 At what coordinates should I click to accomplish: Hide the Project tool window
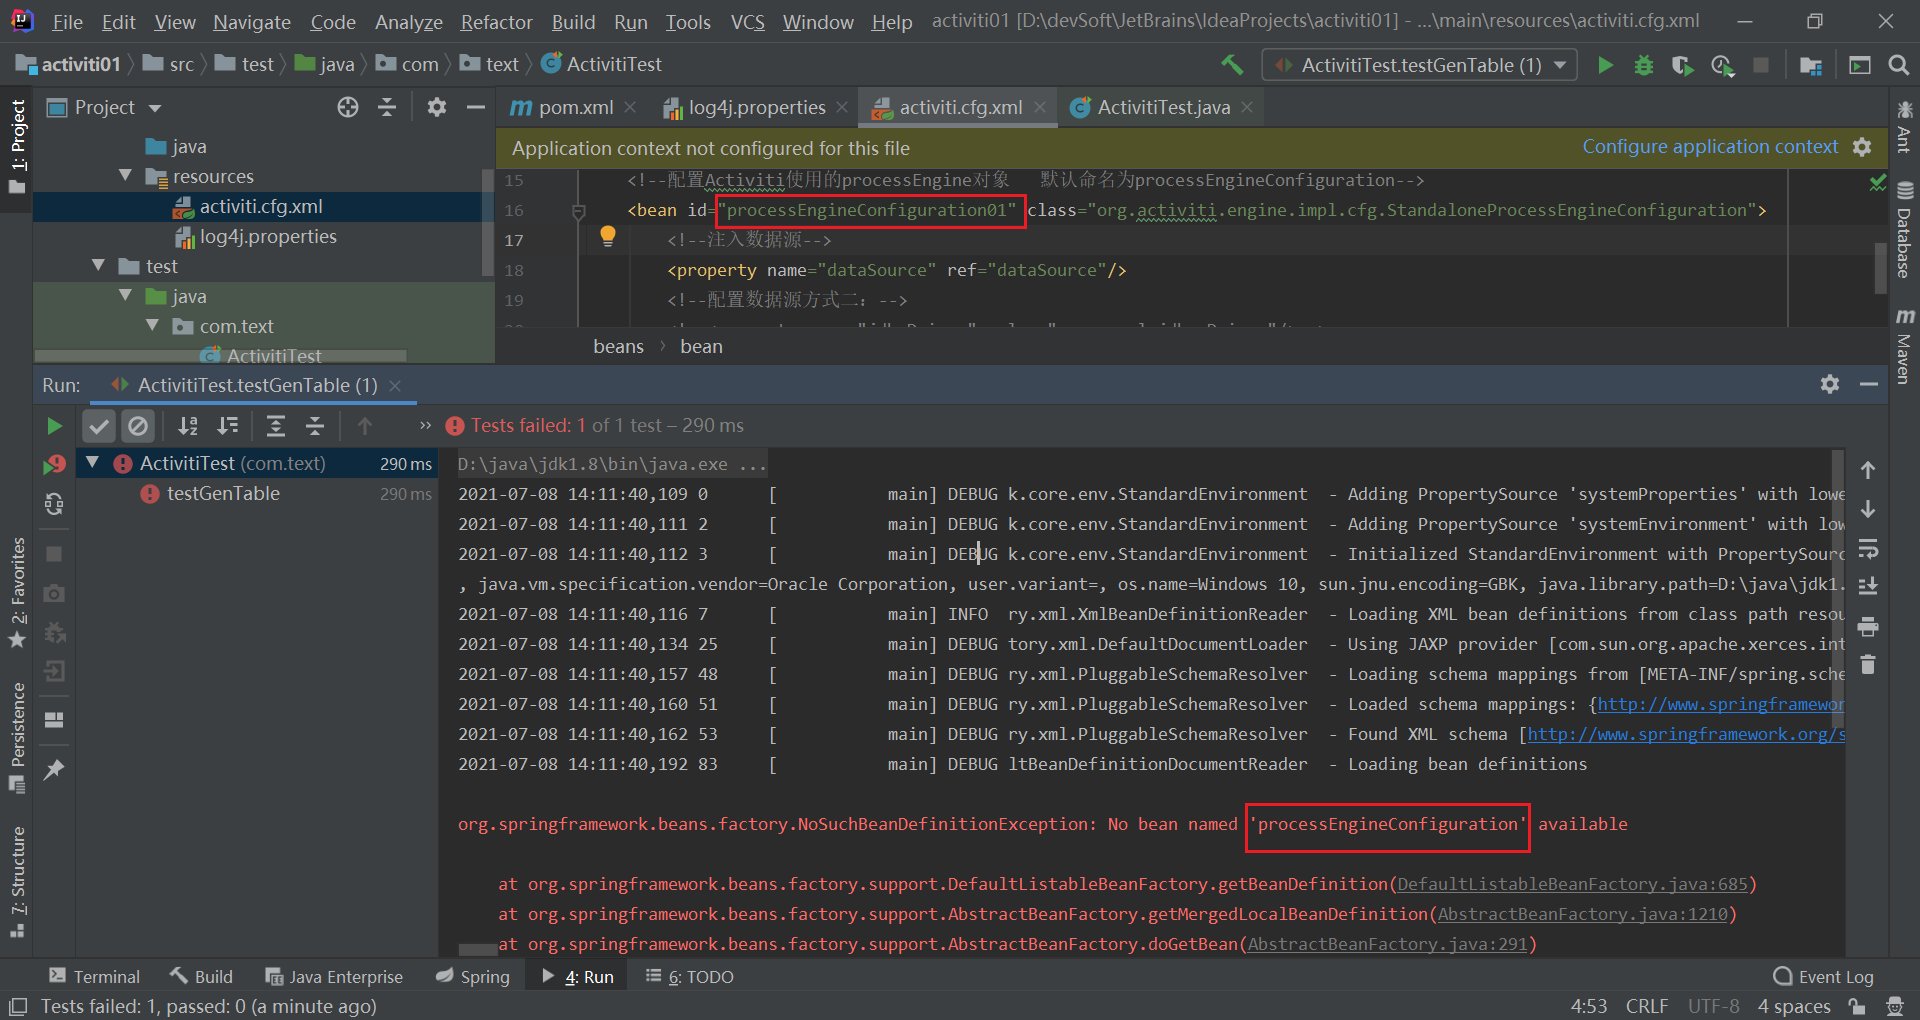(x=476, y=107)
